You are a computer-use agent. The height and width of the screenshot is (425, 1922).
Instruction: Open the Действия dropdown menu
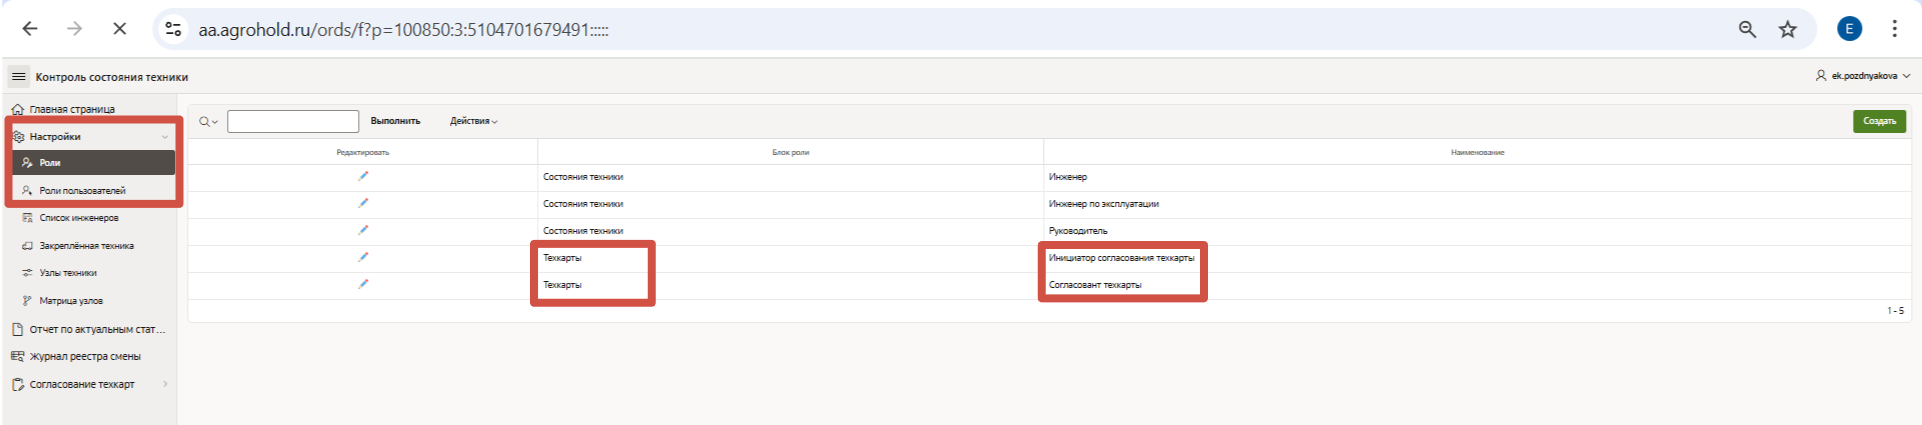pos(473,121)
